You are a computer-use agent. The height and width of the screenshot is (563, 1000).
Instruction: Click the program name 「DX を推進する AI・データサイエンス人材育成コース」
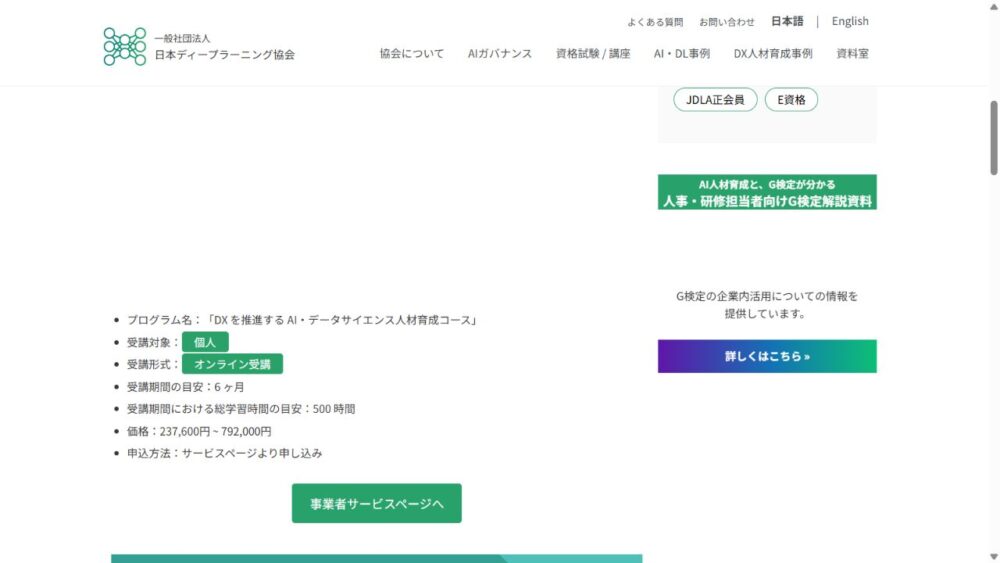pyautogui.click(x=342, y=320)
